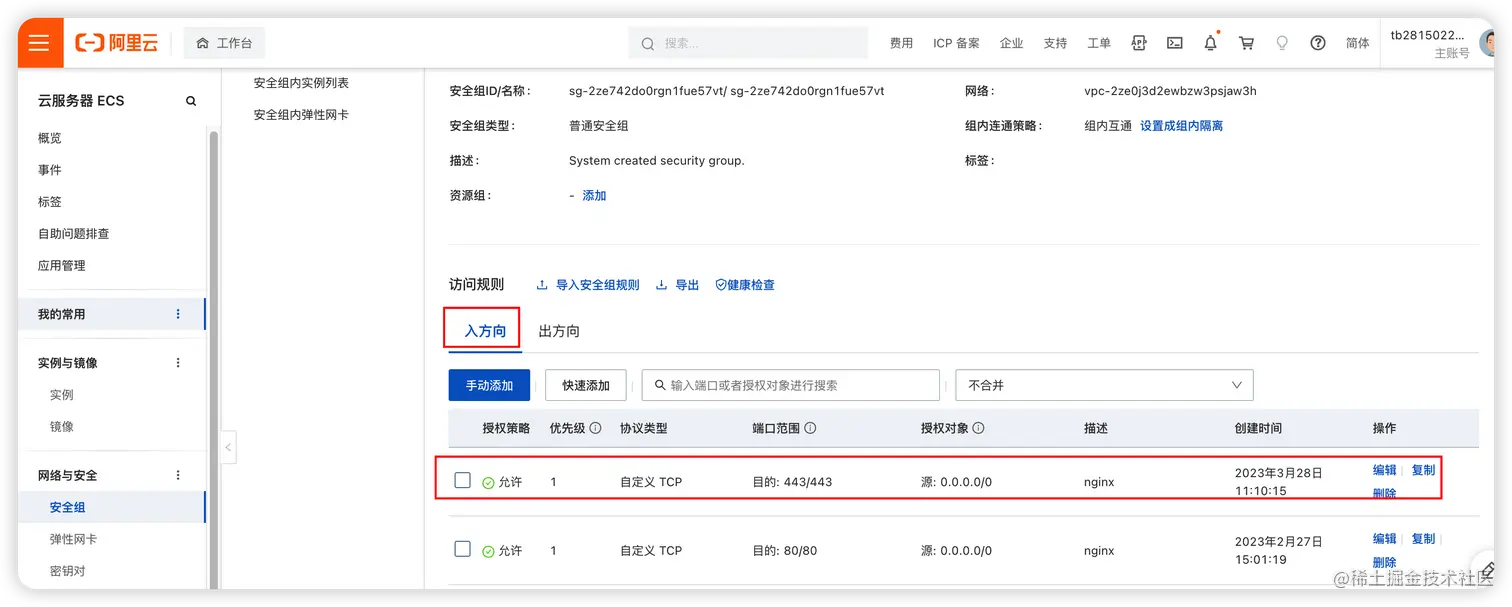Open 安全组内实例列表
Viewport: 1512px width, 607px height.
coord(301,83)
